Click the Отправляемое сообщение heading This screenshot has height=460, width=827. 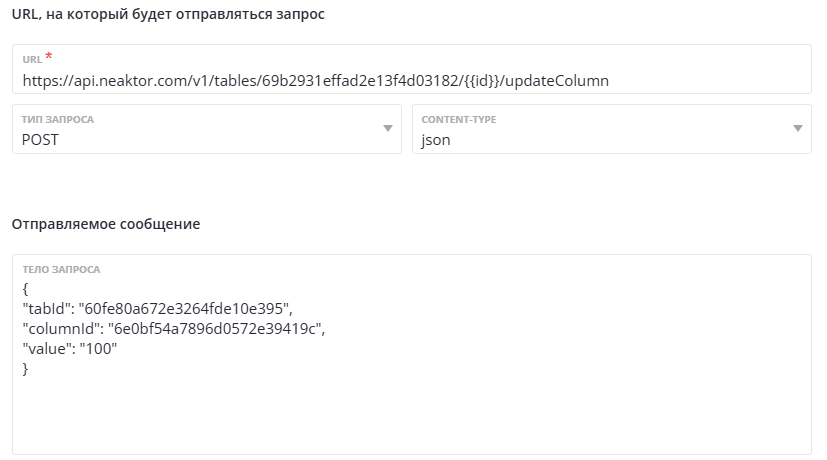point(106,224)
